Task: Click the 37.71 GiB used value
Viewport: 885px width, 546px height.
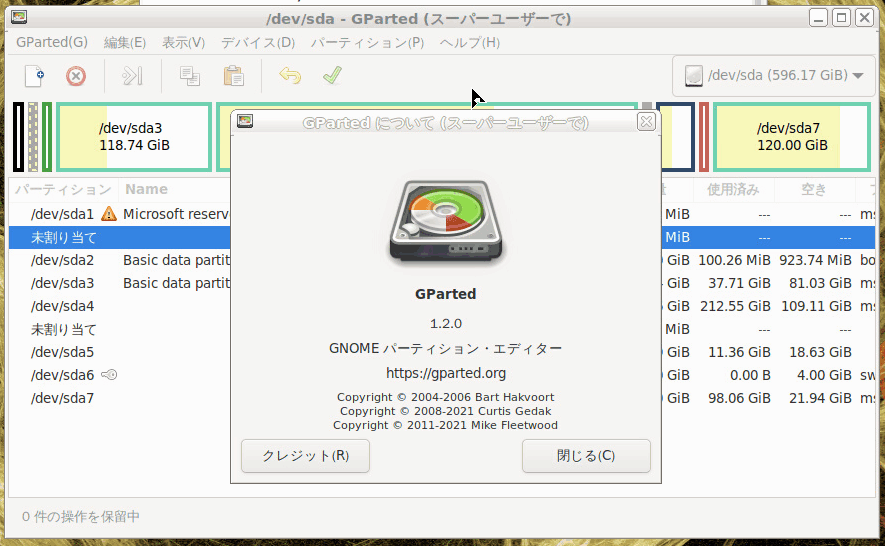Action: click(x=739, y=283)
